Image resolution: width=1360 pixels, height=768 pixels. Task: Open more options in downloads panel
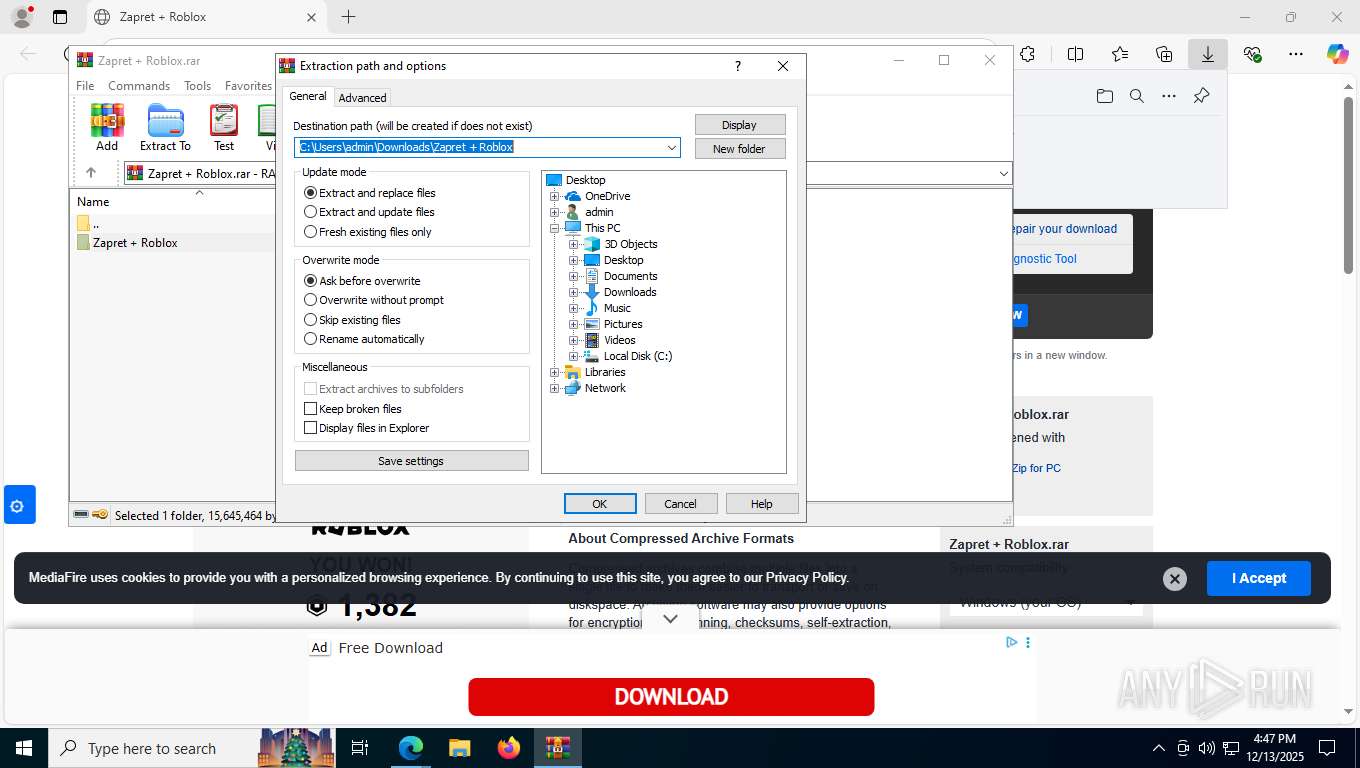pyautogui.click(x=1168, y=96)
